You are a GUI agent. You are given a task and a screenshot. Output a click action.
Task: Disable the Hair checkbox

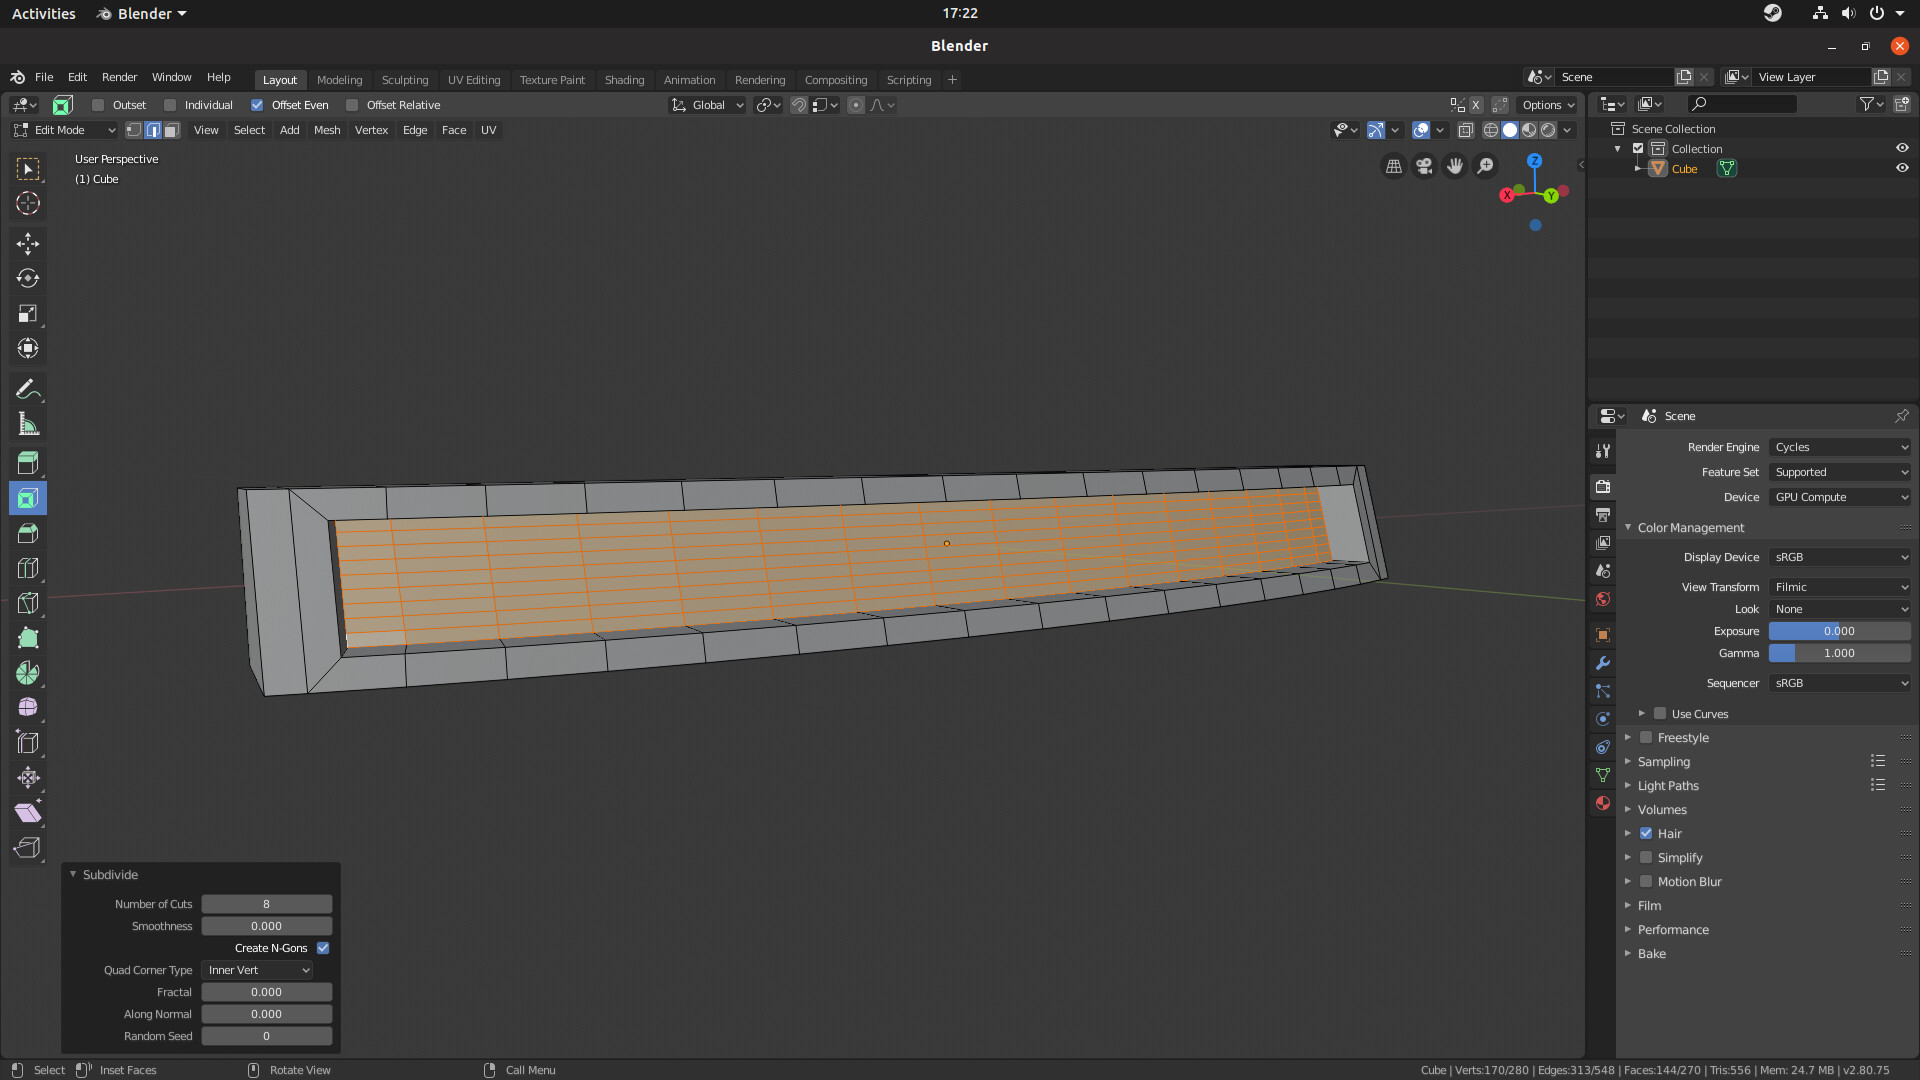tap(1646, 833)
